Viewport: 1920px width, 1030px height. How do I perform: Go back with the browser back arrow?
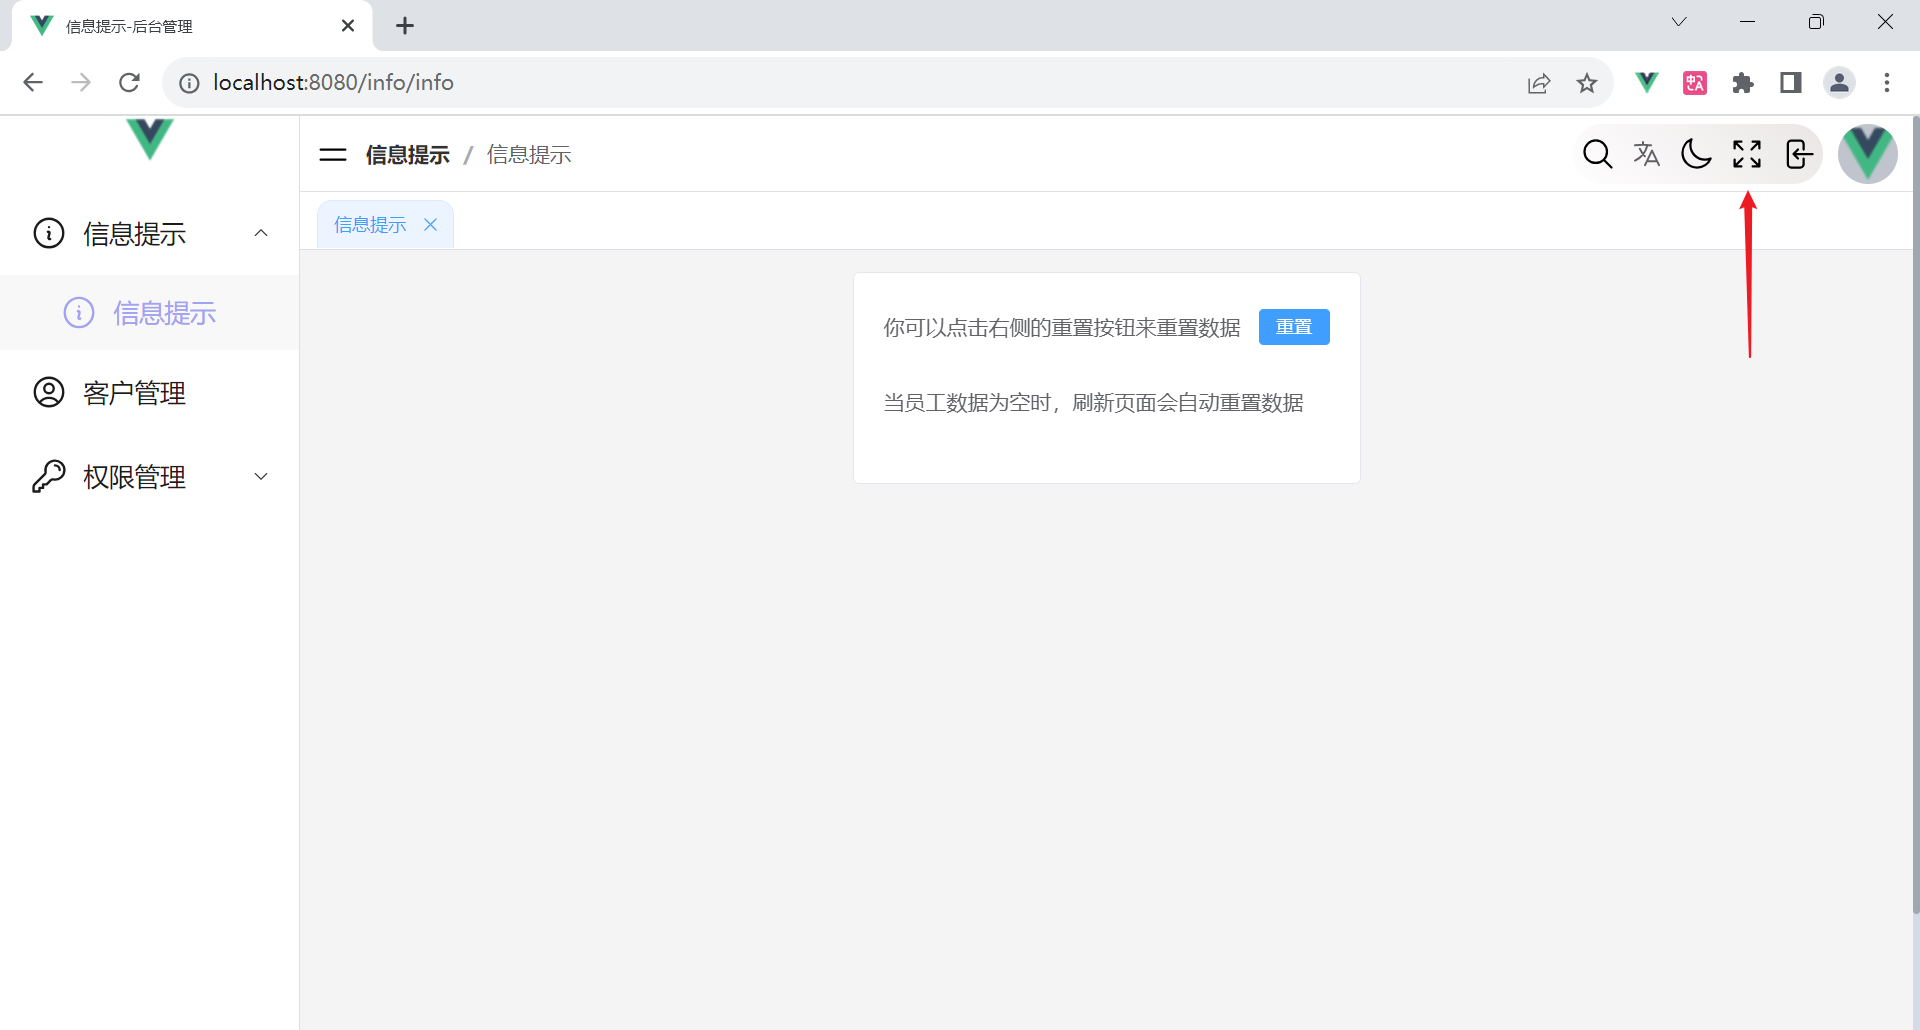click(33, 82)
